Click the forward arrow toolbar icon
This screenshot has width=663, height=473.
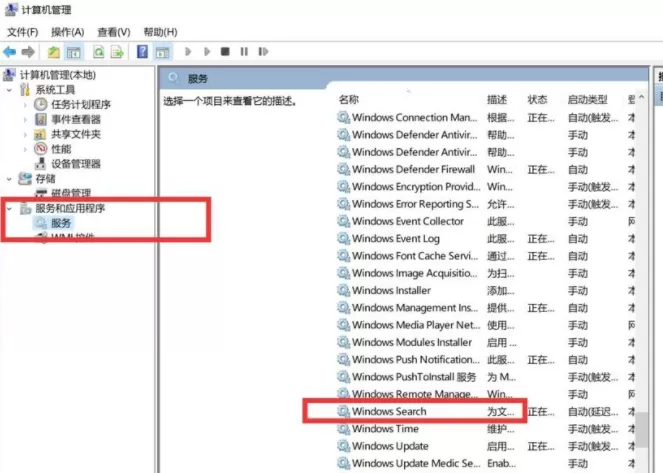click(28, 52)
